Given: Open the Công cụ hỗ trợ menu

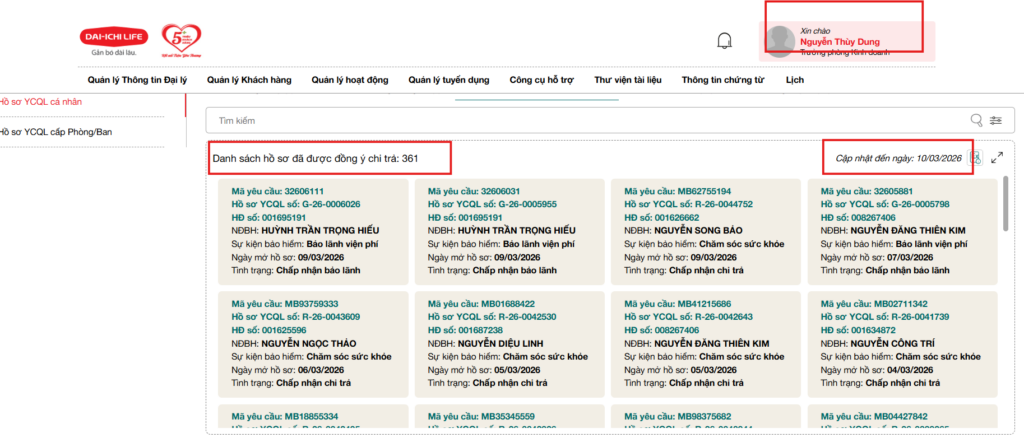Looking at the screenshot, I should click(x=543, y=80).
